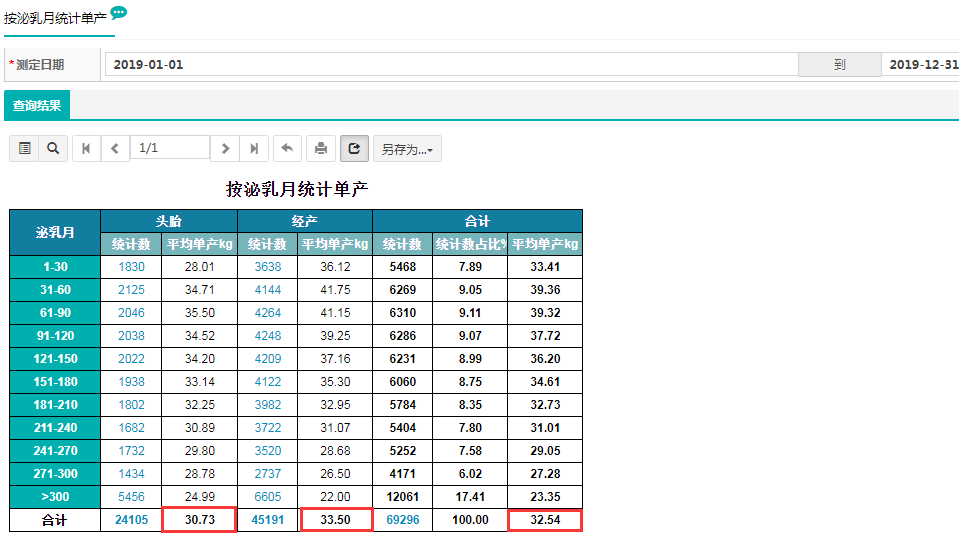Open grand total link 69296
This screenshot has height=535, width=959.
(403, 520)
